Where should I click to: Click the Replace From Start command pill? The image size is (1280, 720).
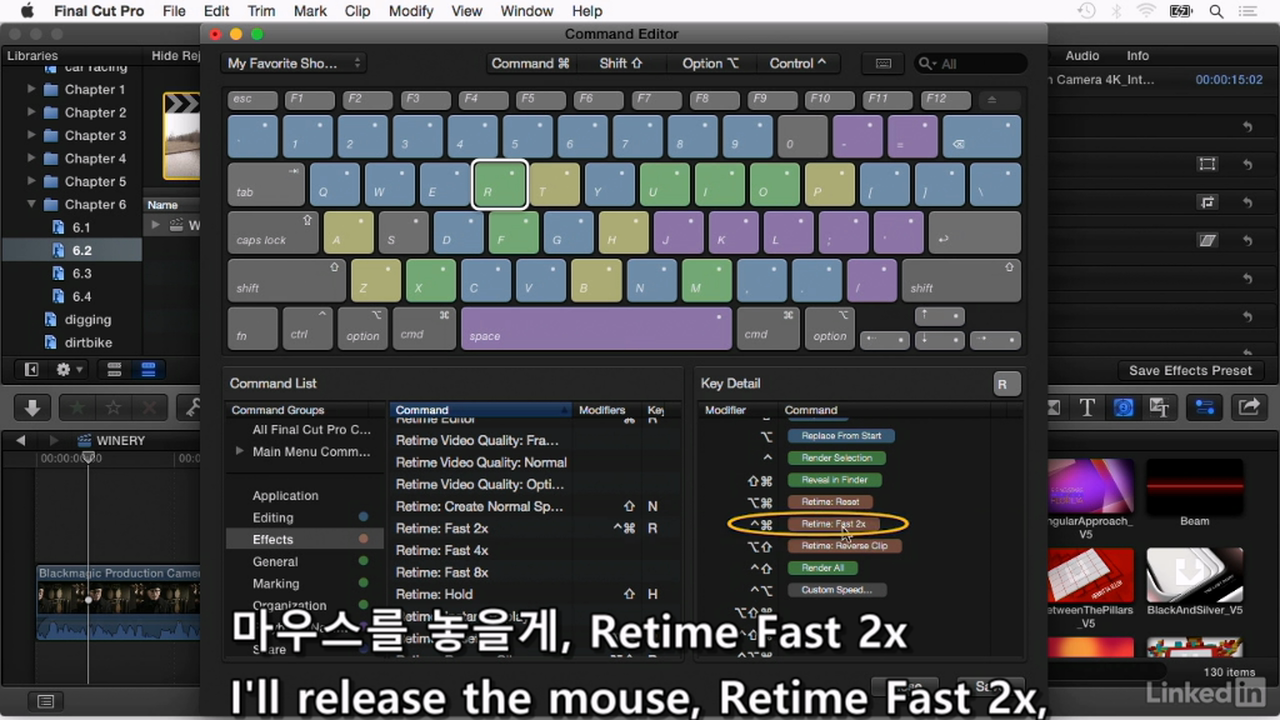(841, 436)
